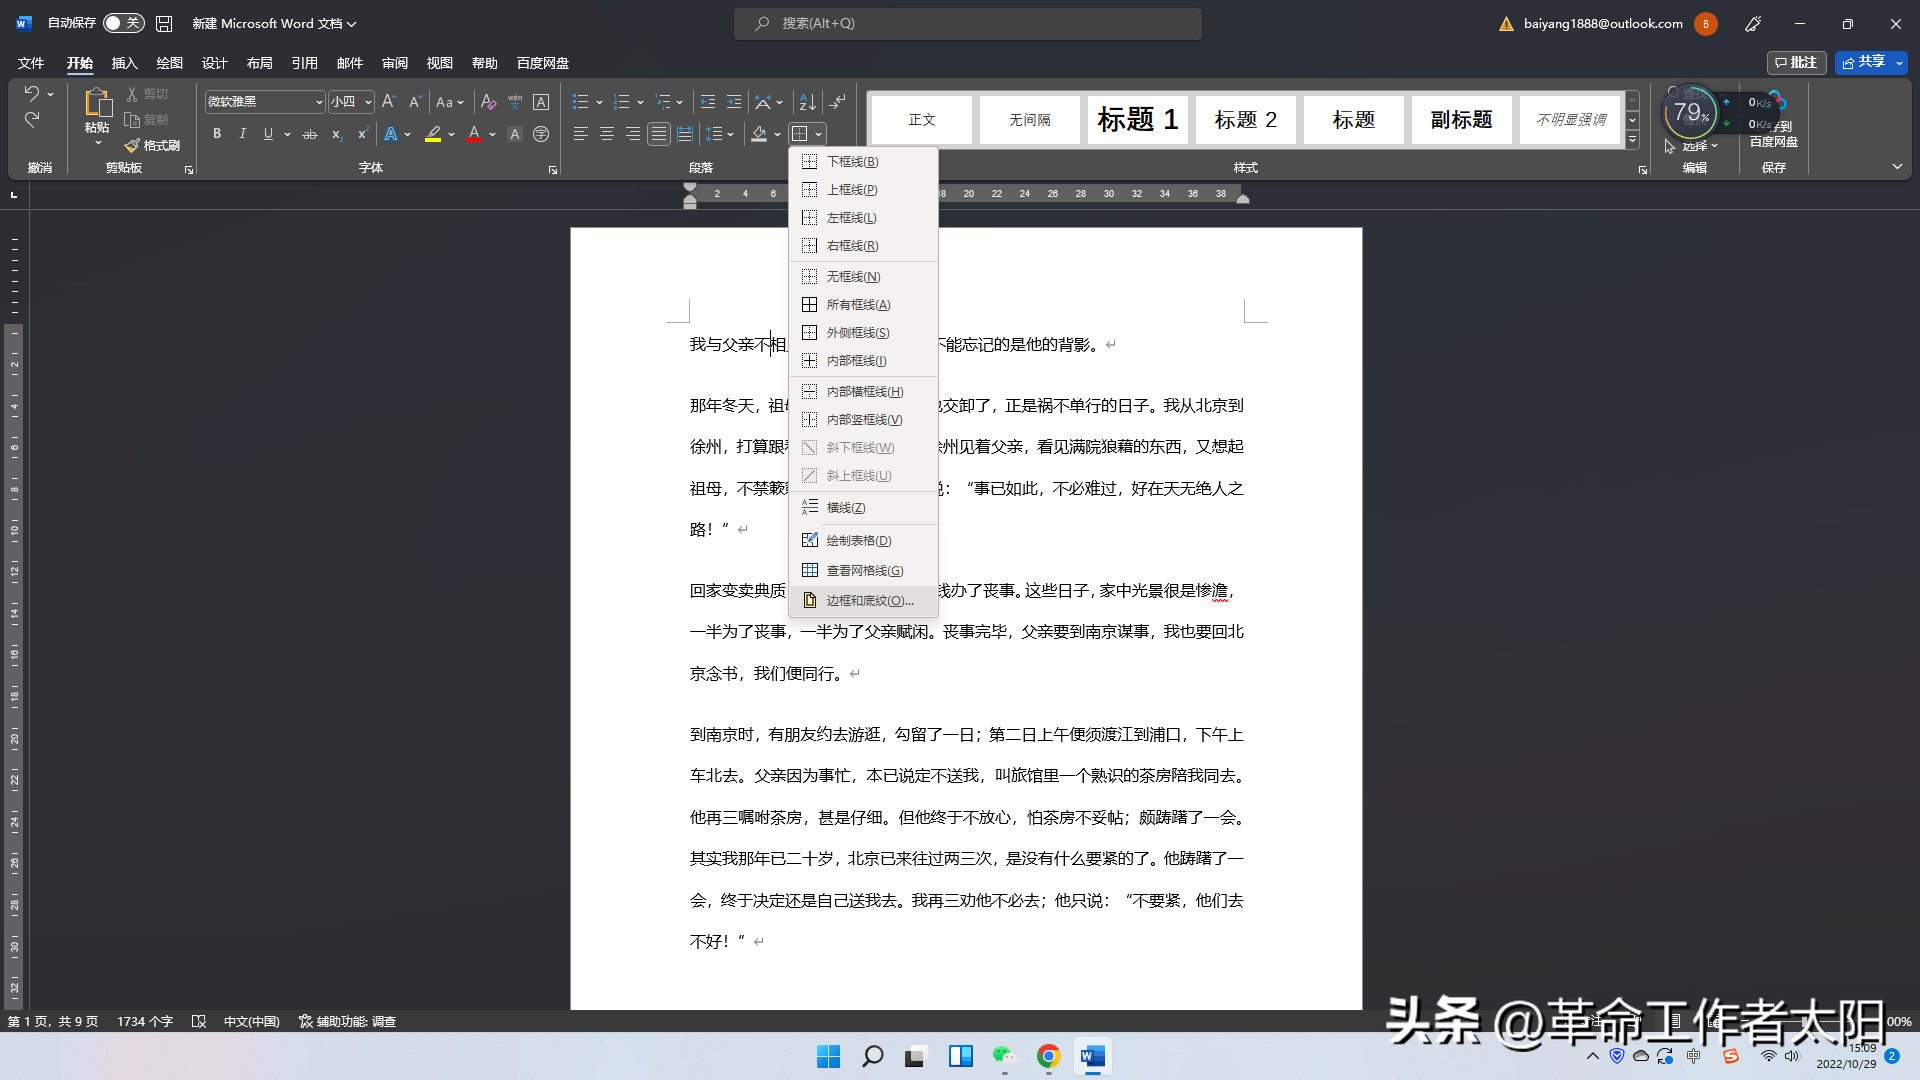This screenshot has width=1920, height=1080.
Task: Click the 批注 comments button
Action: tap(1796, 62)
